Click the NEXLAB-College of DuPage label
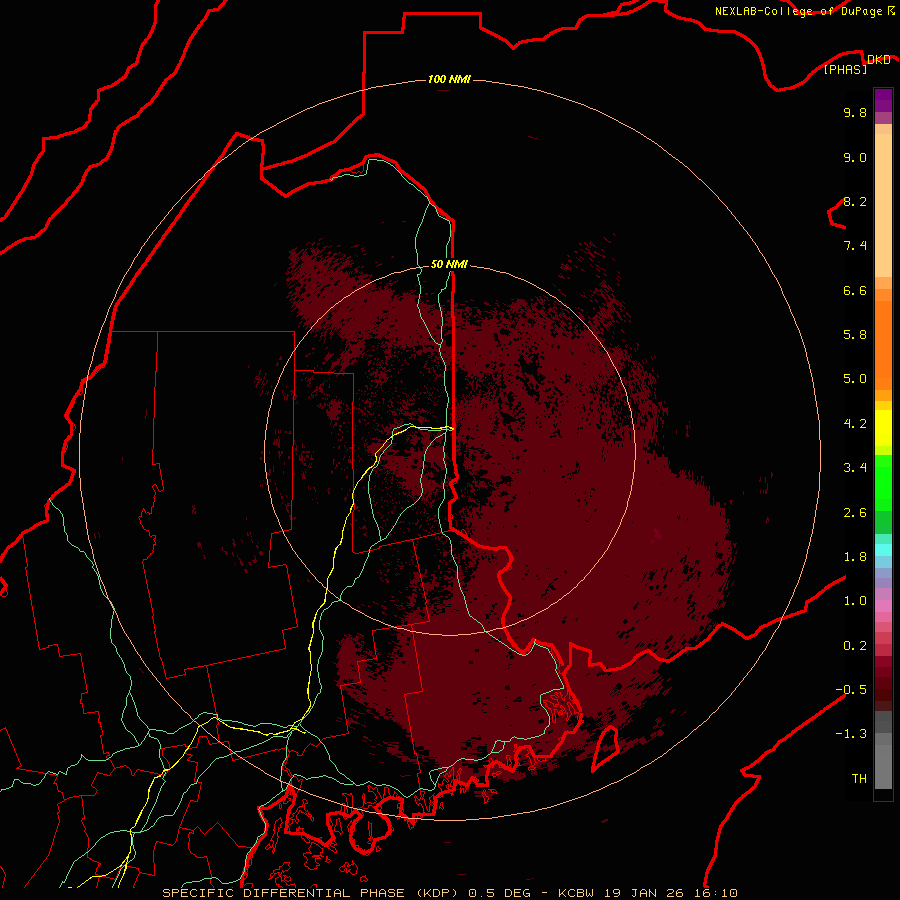Viewport: 900px width, 900px height. coord(798,11)
